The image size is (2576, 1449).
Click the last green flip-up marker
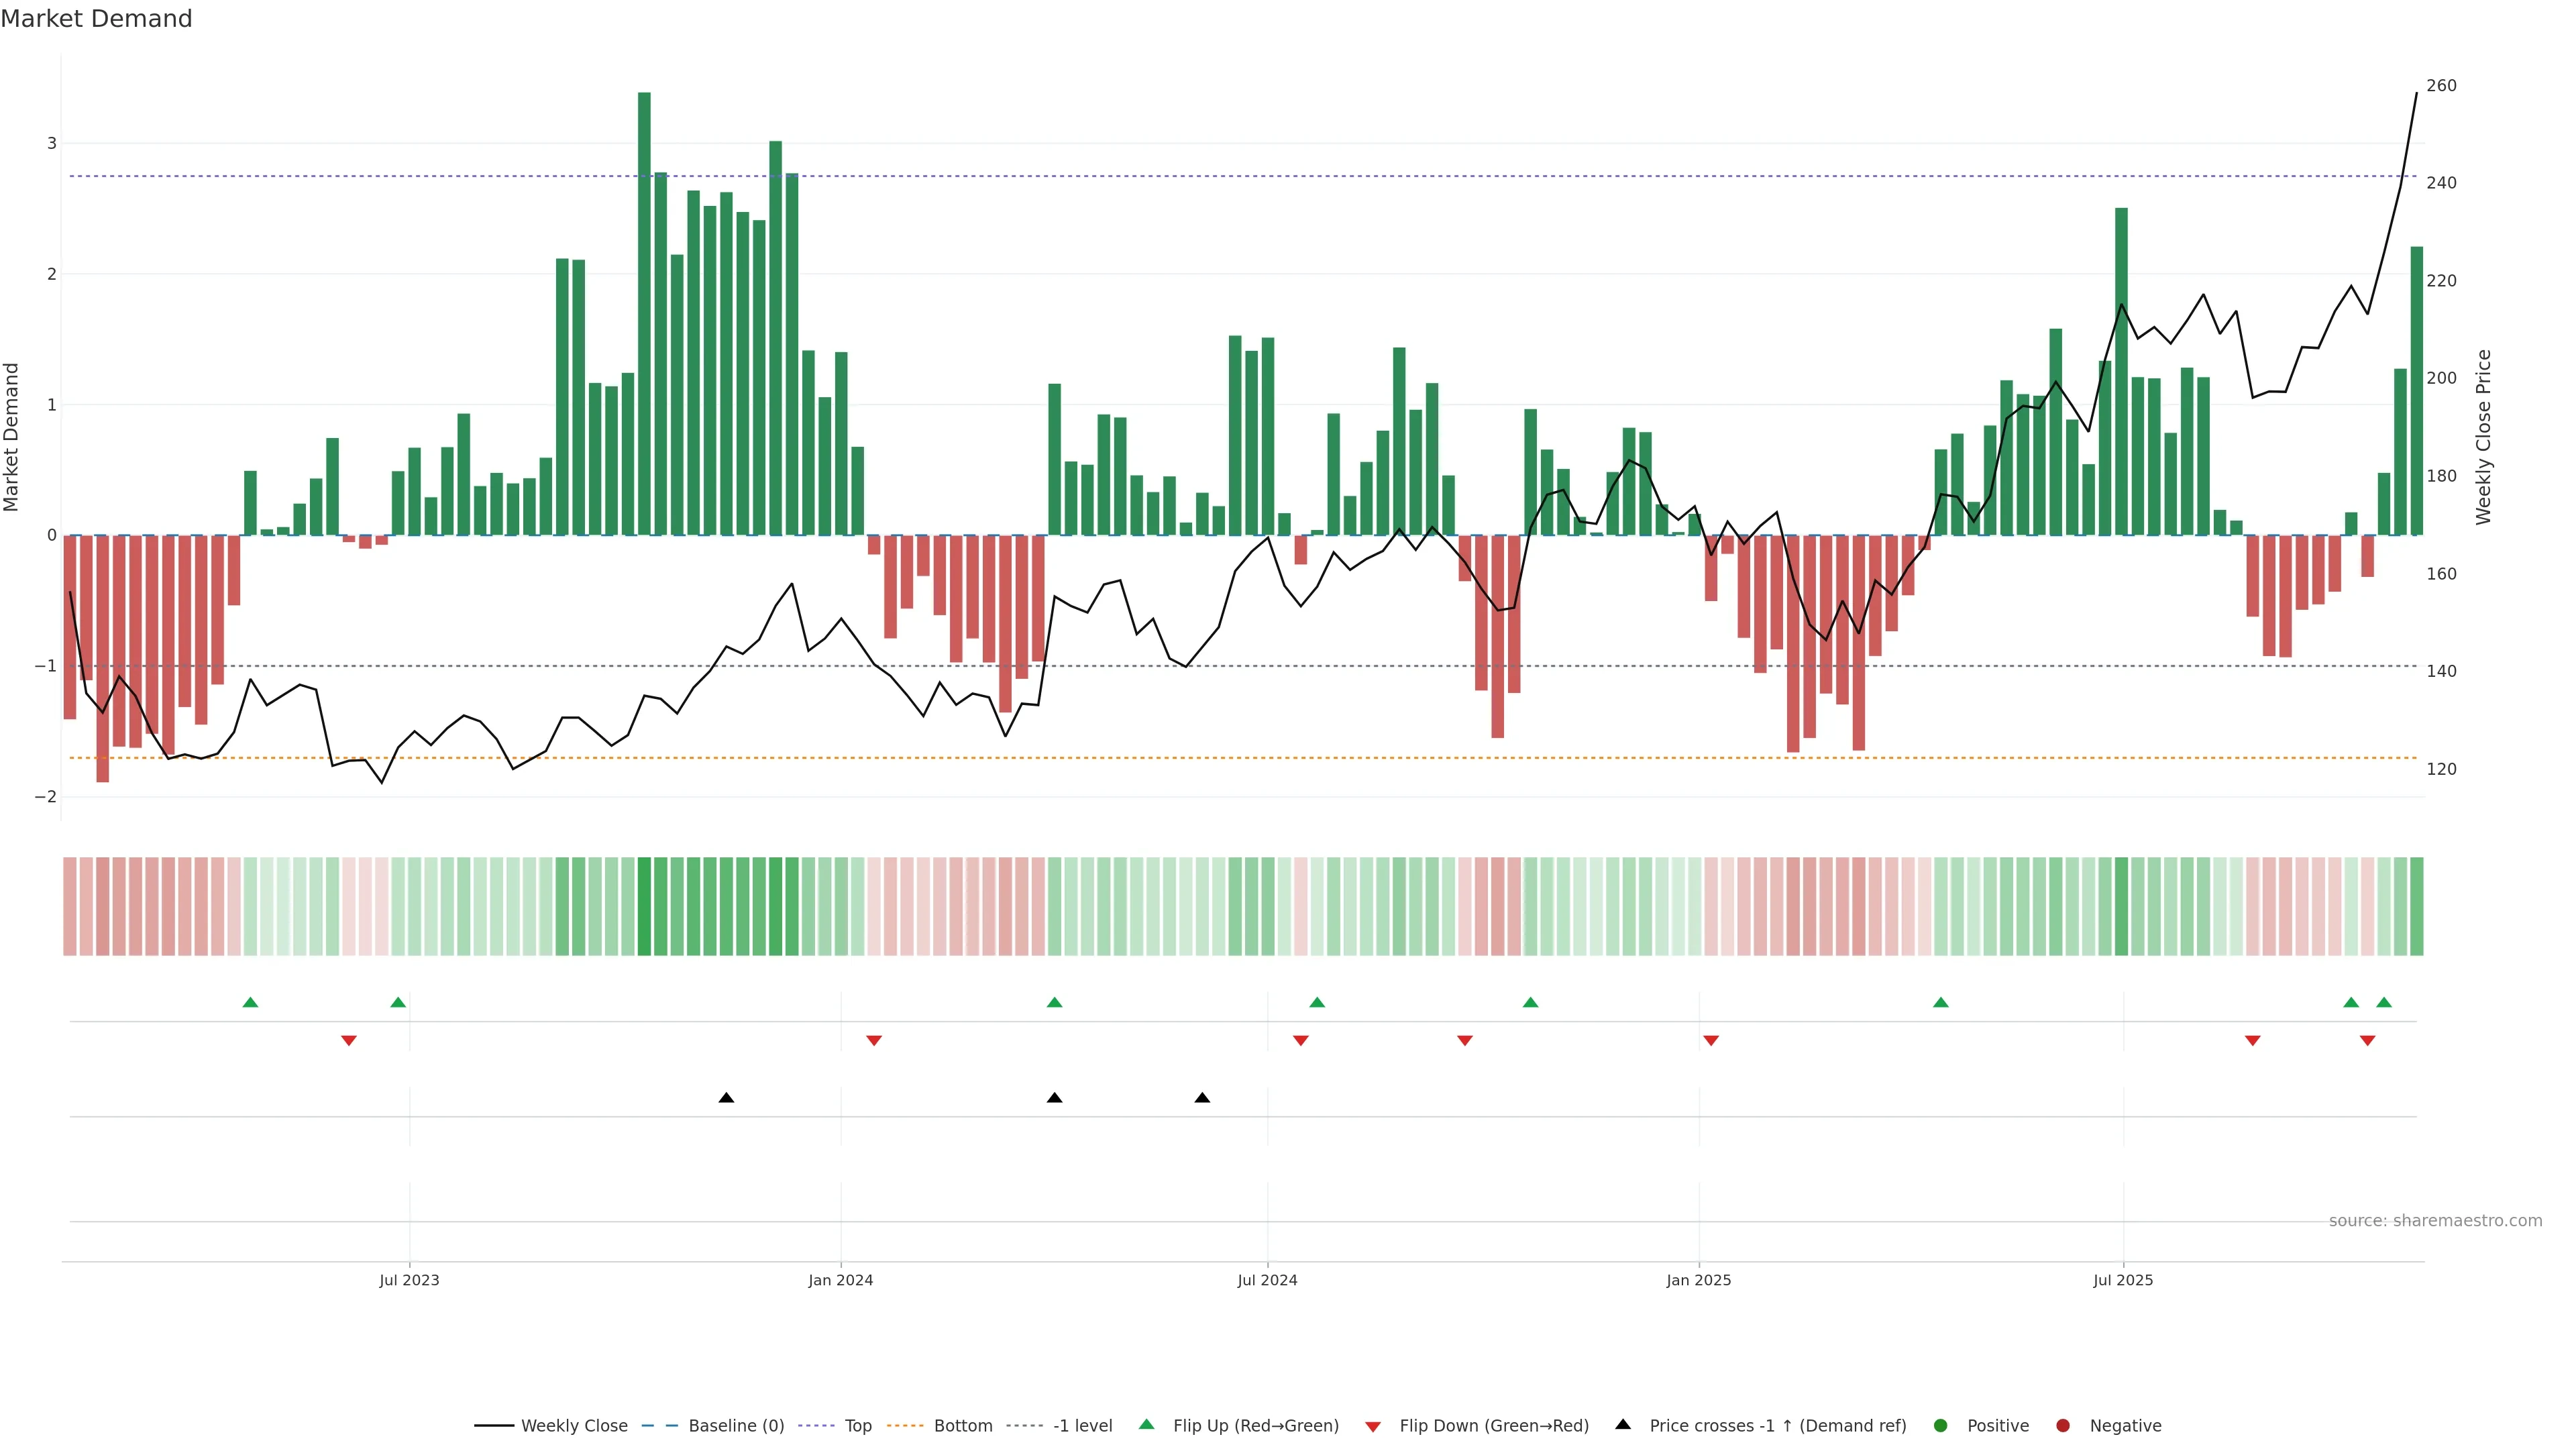[2384, 1002]
